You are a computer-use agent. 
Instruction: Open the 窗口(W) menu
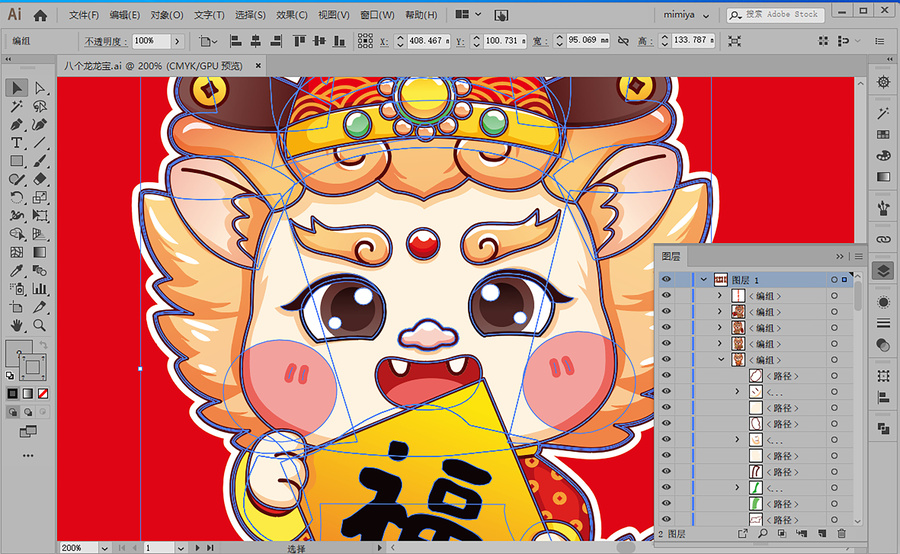(377, 15)
